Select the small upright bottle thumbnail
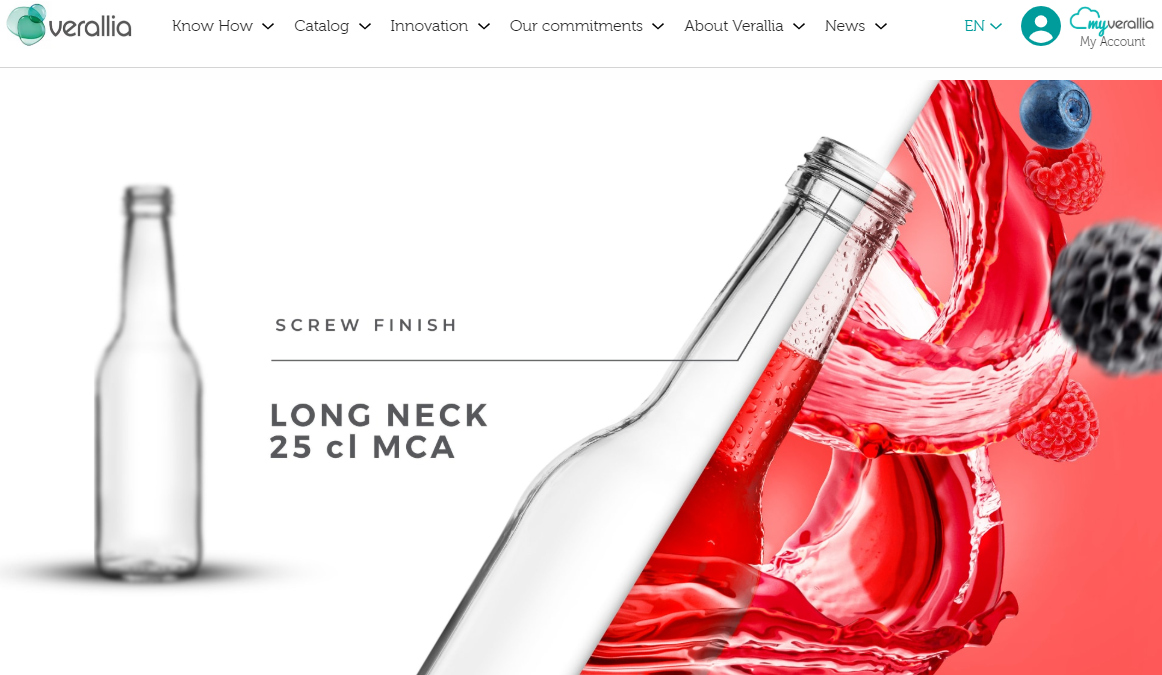 [148, 383]
